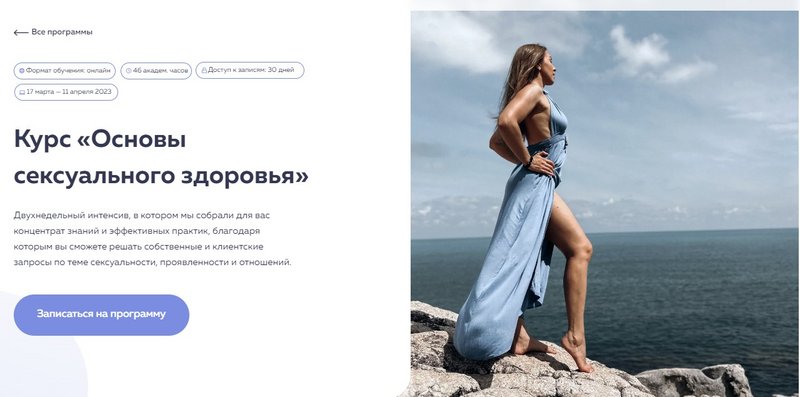Click the back arrow icon
The width and height of the screenshot is (800, 397).
click(21, 33)
